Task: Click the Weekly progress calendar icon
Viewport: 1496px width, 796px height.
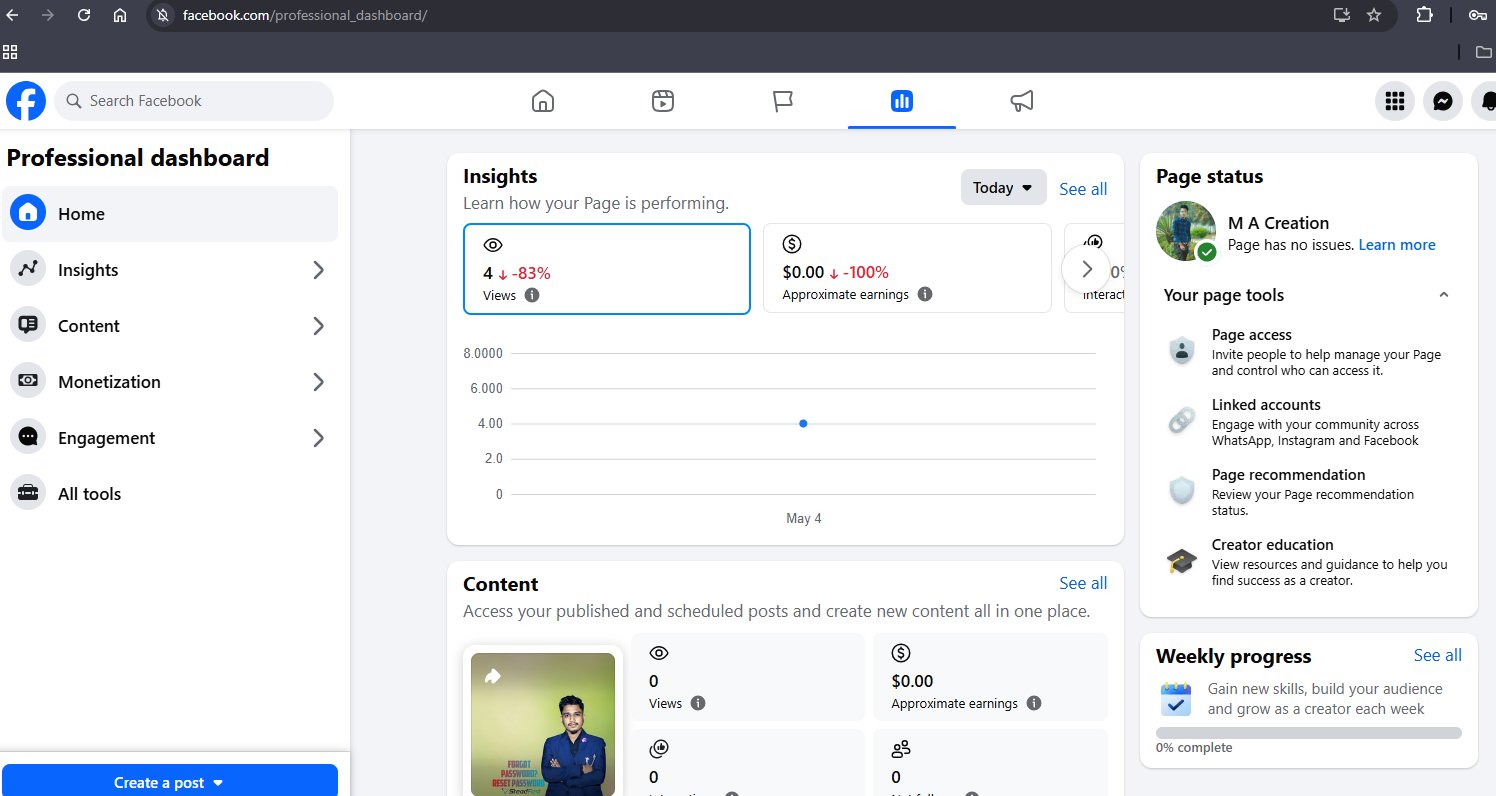Action: pyautogui.click(x=1175, y=699)
